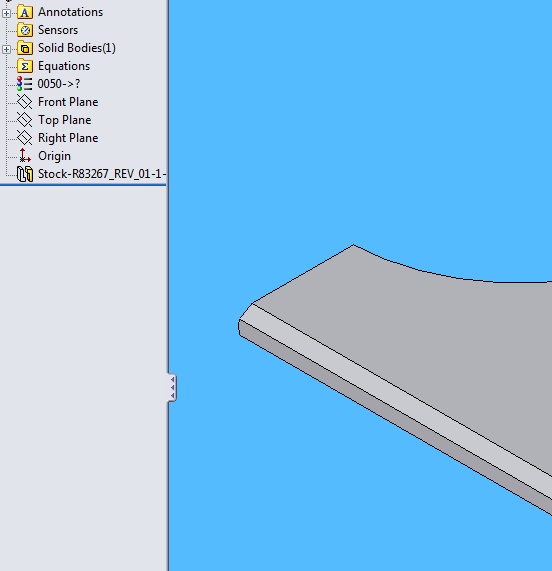Select the Equations sigma icon
Image resolution: width=552 pixels, height=571 pixels.
pos(25,66)
